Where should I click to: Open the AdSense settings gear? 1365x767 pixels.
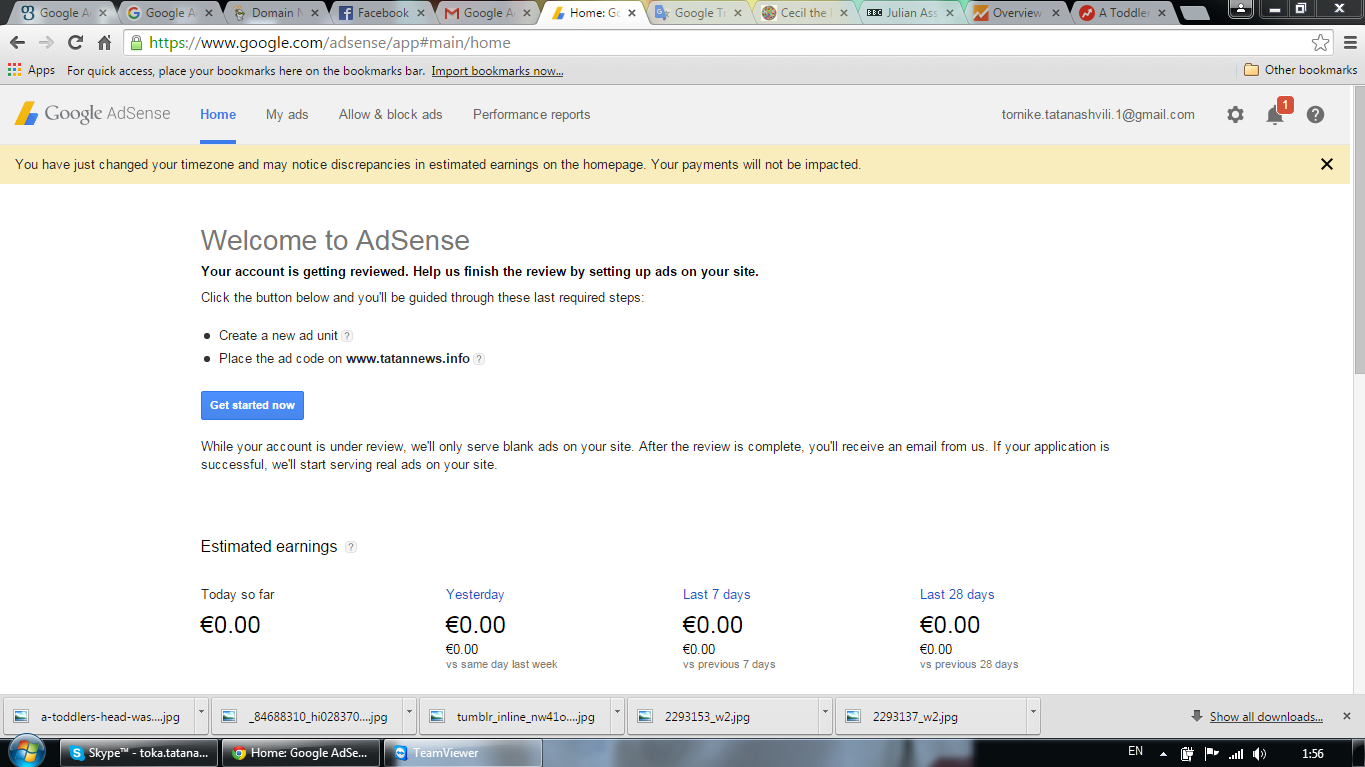point(1235,115)
